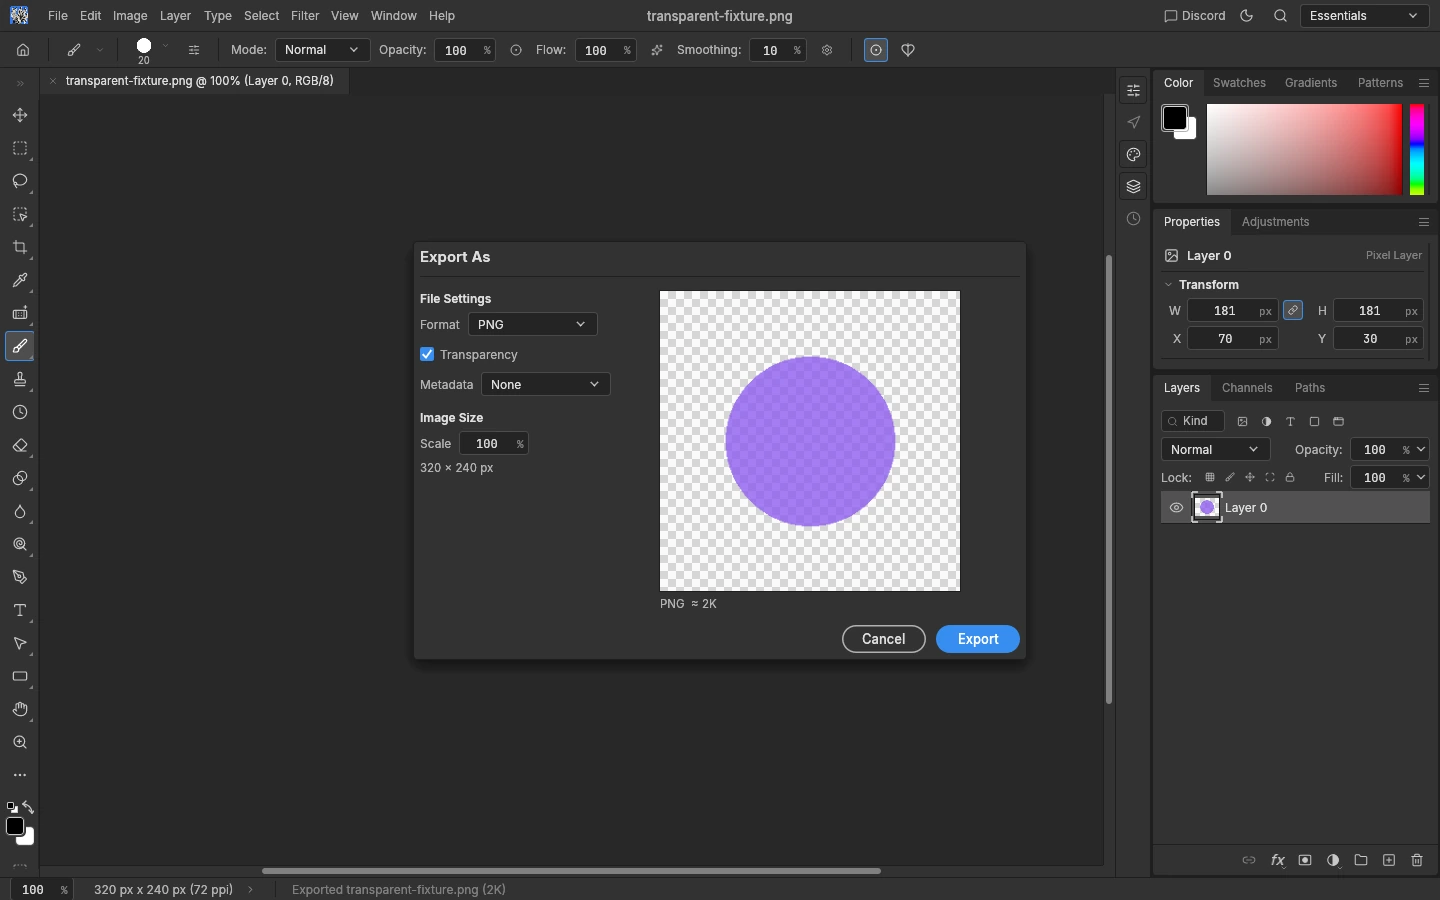This screenshot has width=1440, height=900.
Task: Toggle dark mode moon icon
Action: coord(1246,16)
